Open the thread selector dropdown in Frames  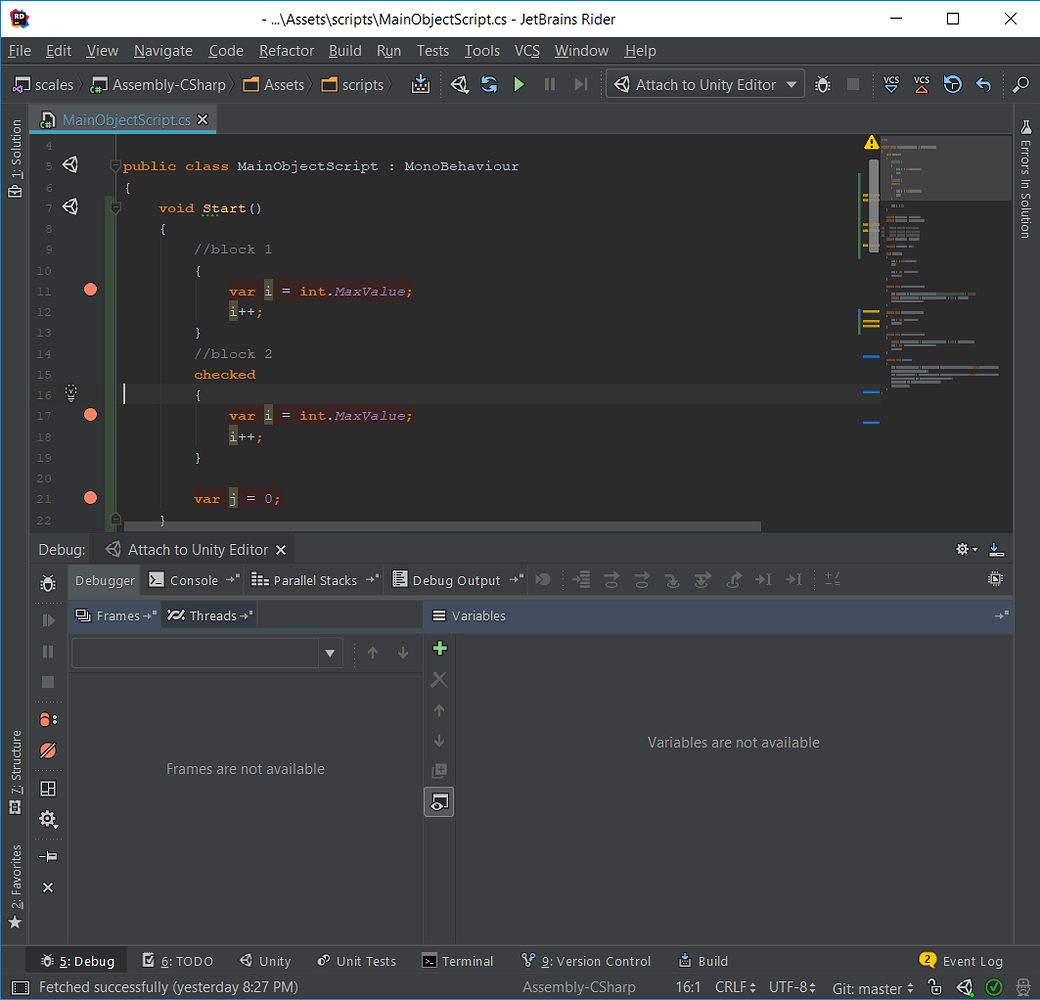tap(329, 653)
